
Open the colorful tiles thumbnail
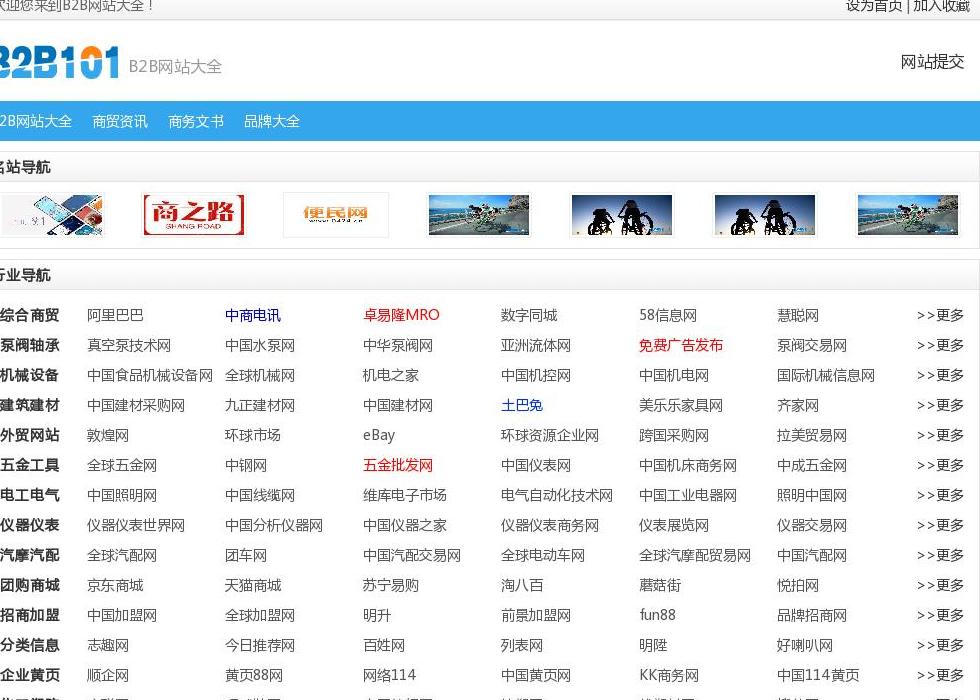coord(51,215)
